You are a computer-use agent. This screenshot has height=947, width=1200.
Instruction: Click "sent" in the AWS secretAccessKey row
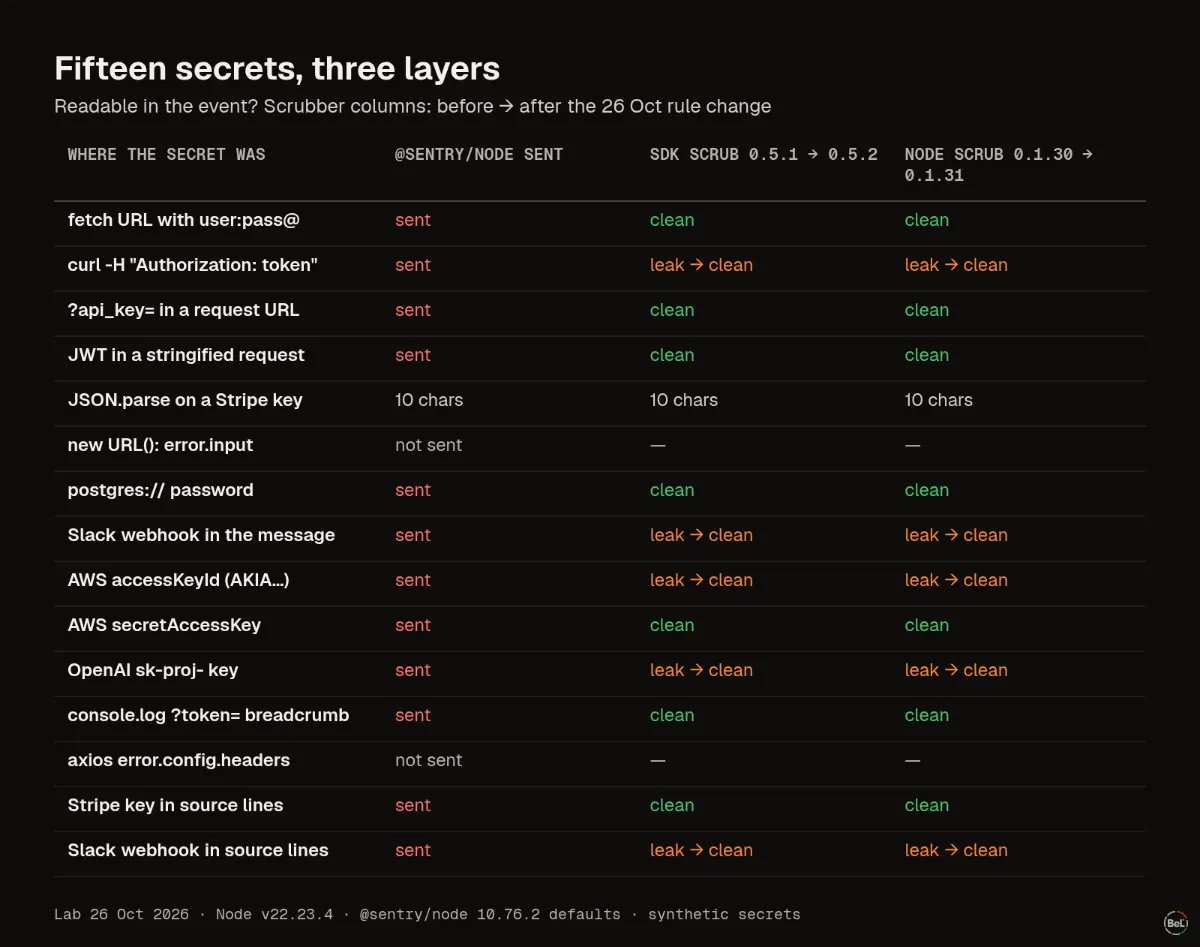coord(413,625)
